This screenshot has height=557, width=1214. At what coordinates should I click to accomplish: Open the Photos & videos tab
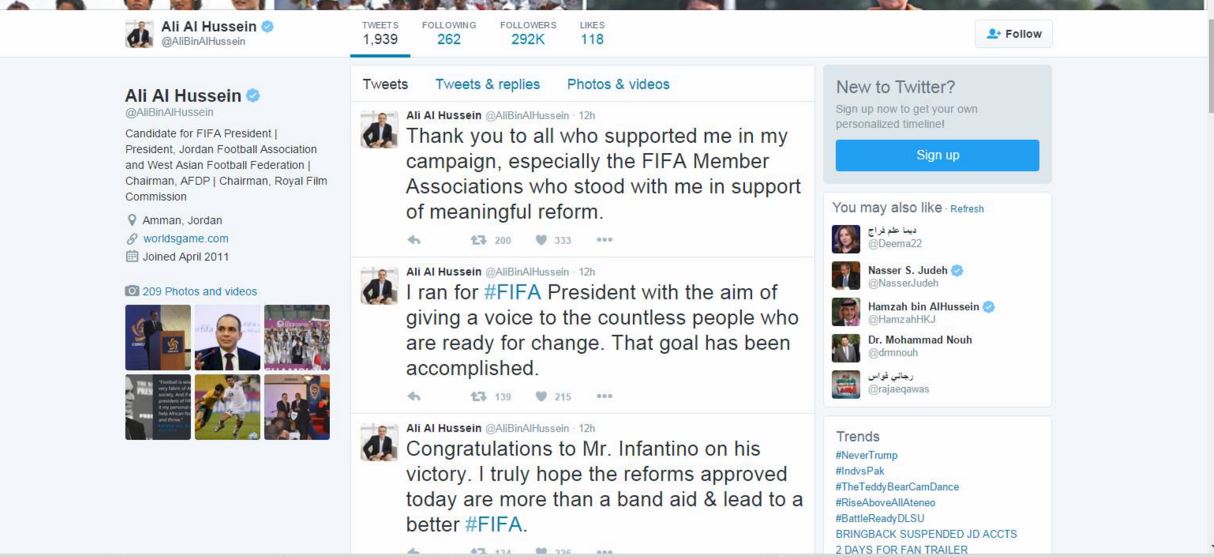point(618,84)
